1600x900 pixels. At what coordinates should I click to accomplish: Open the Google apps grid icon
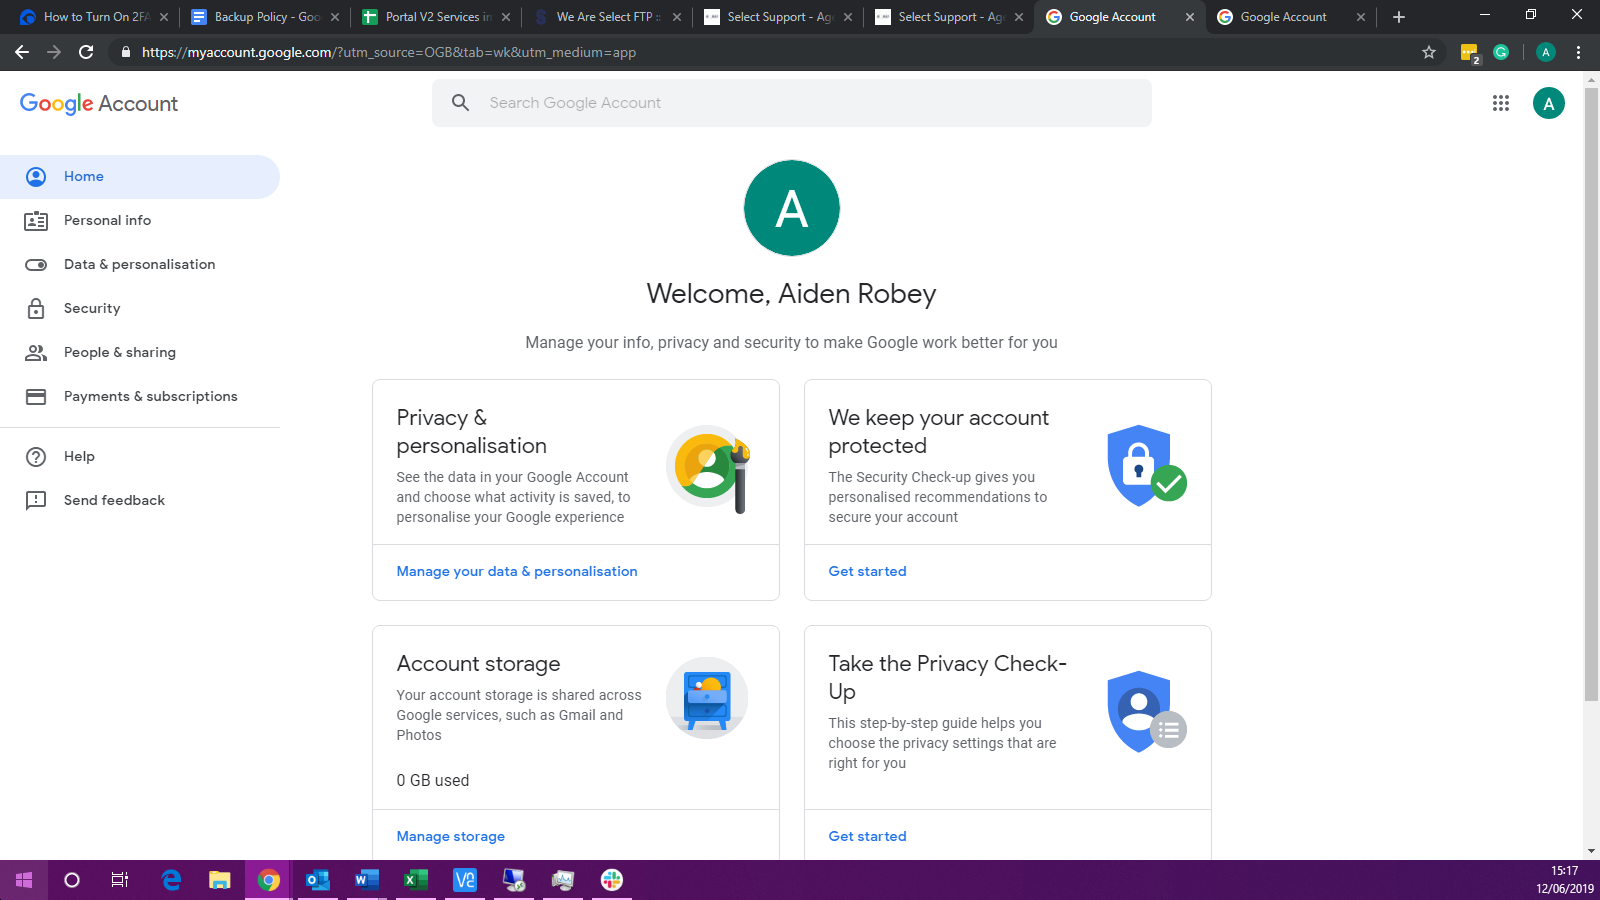[1500, 103]
